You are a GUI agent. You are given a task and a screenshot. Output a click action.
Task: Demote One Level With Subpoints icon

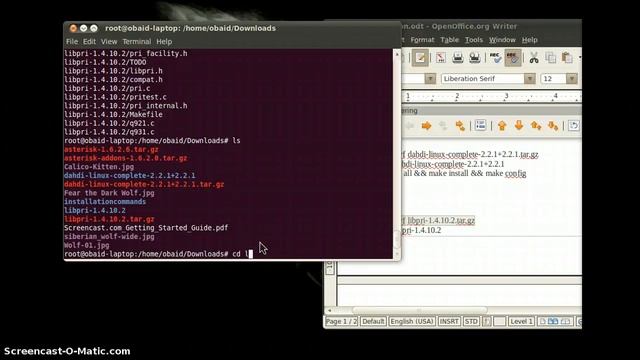tap(460, 126)
